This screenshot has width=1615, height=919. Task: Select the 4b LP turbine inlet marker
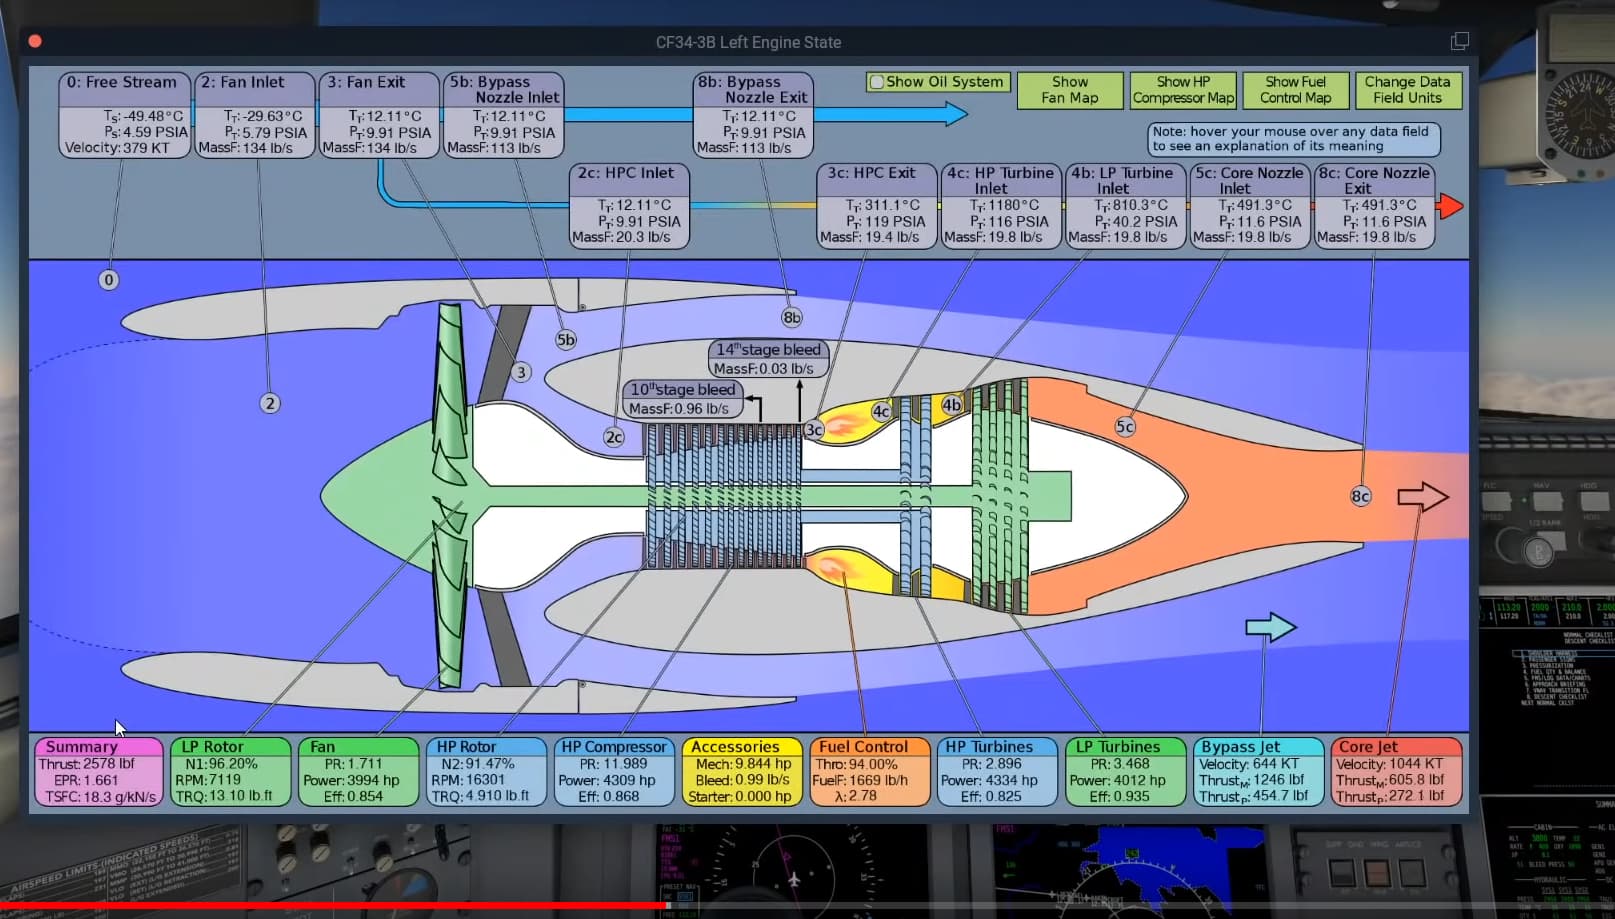pos(951,406)
